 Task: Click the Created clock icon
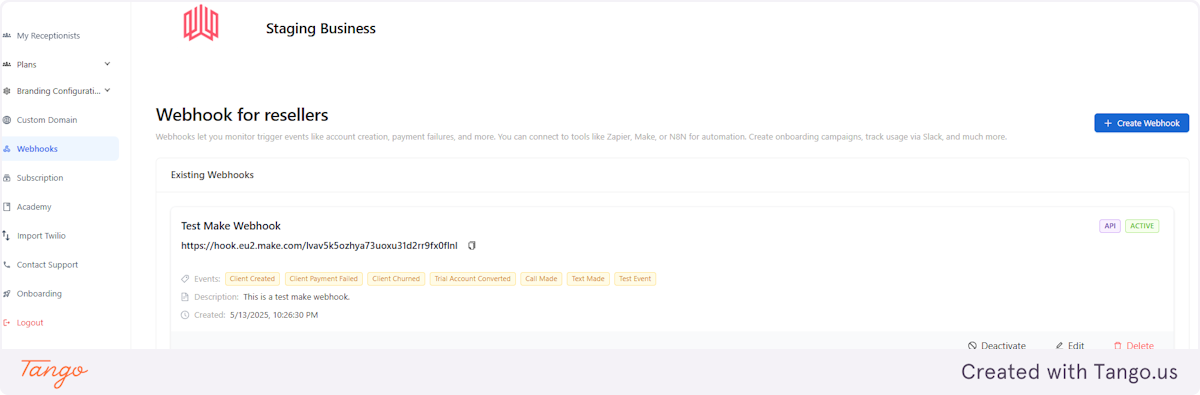[185, 315]
